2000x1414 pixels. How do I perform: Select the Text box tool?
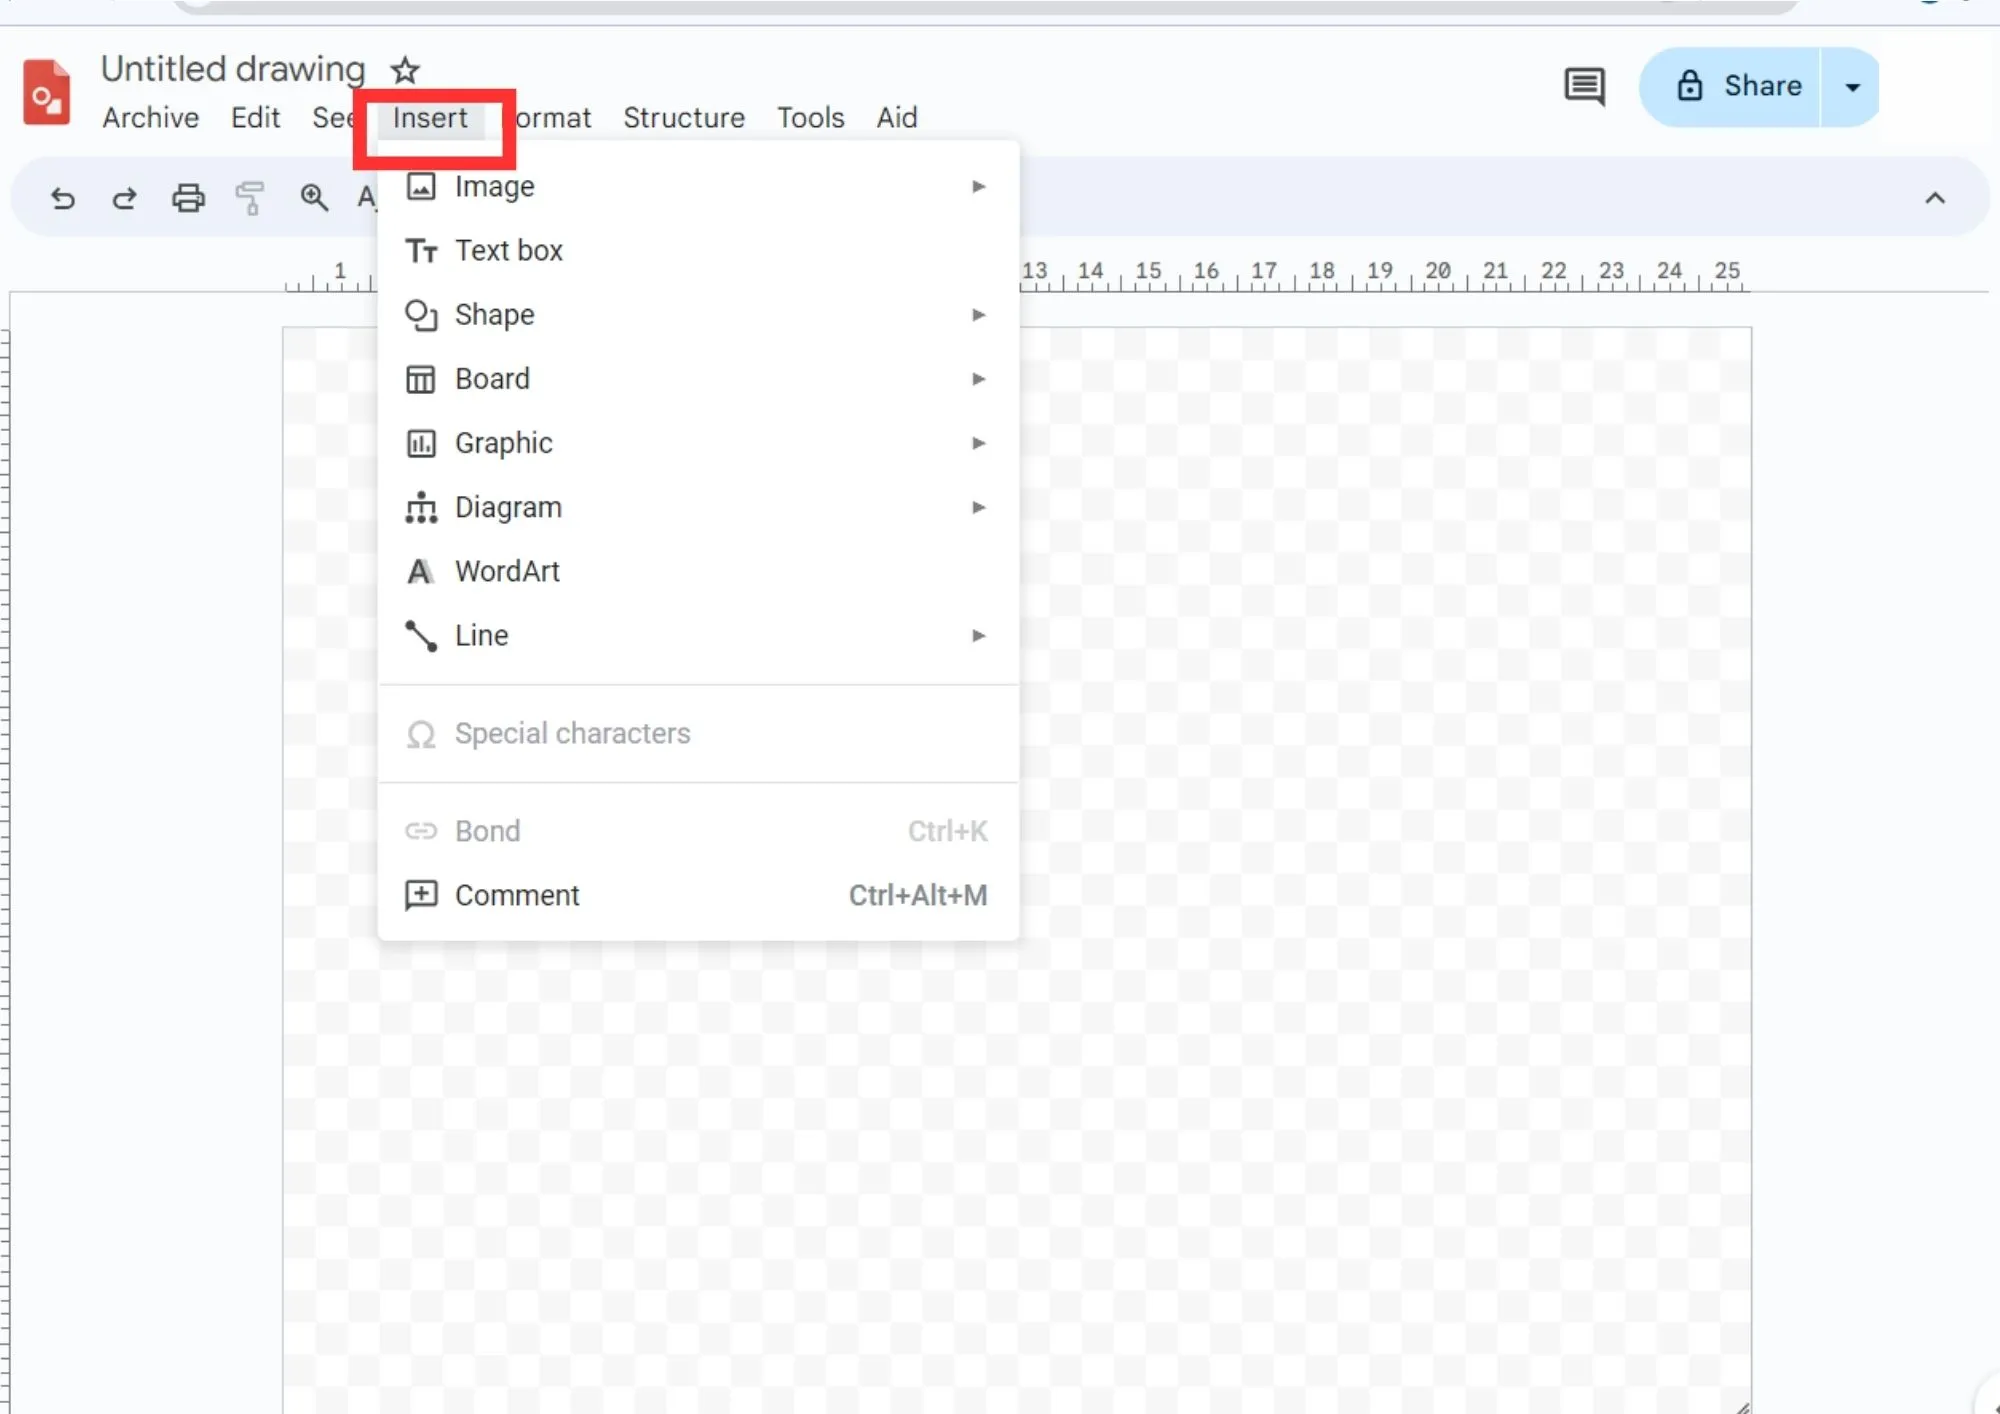(x=508, y=249)
